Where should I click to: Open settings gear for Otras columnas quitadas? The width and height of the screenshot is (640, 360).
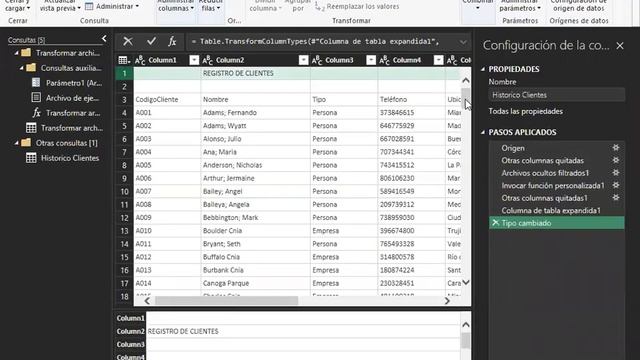(x=616, y=160)
